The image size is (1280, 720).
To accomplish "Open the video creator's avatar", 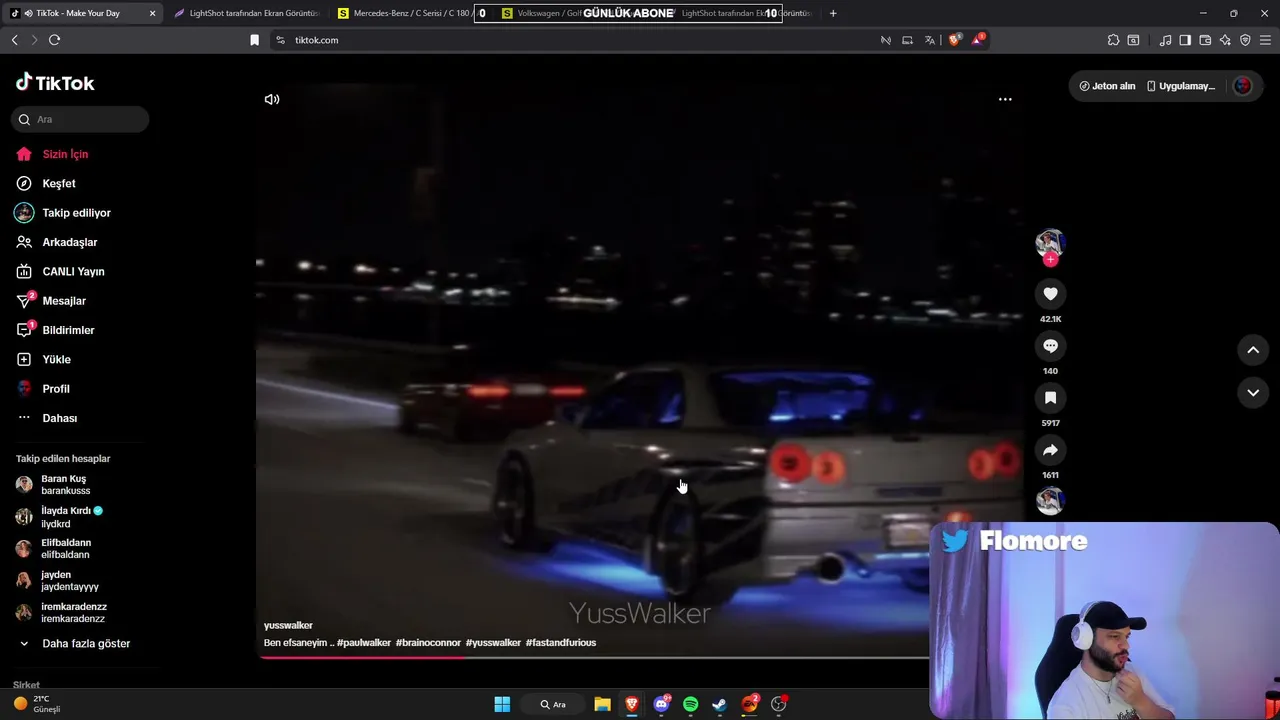I will point(1050,242).
